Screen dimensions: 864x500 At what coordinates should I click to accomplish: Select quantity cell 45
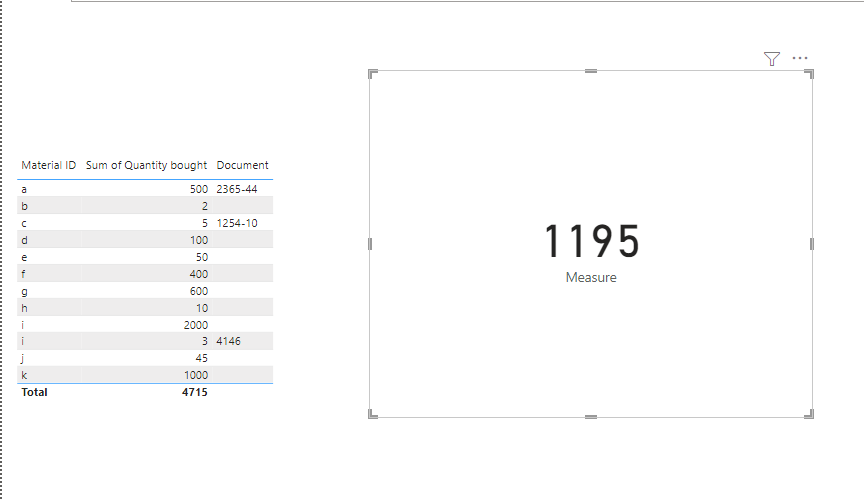pyautogui.click(x=202, y=358)
